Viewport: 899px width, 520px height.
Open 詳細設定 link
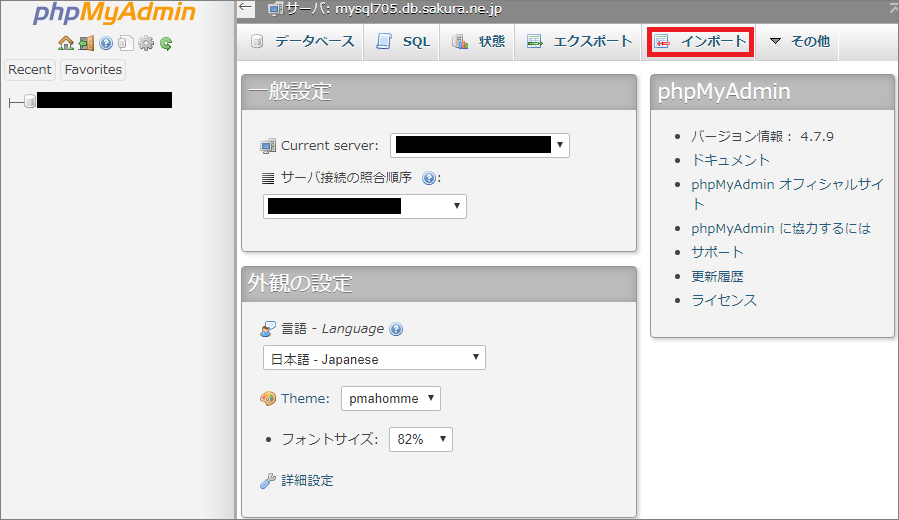tap(307, 480)
